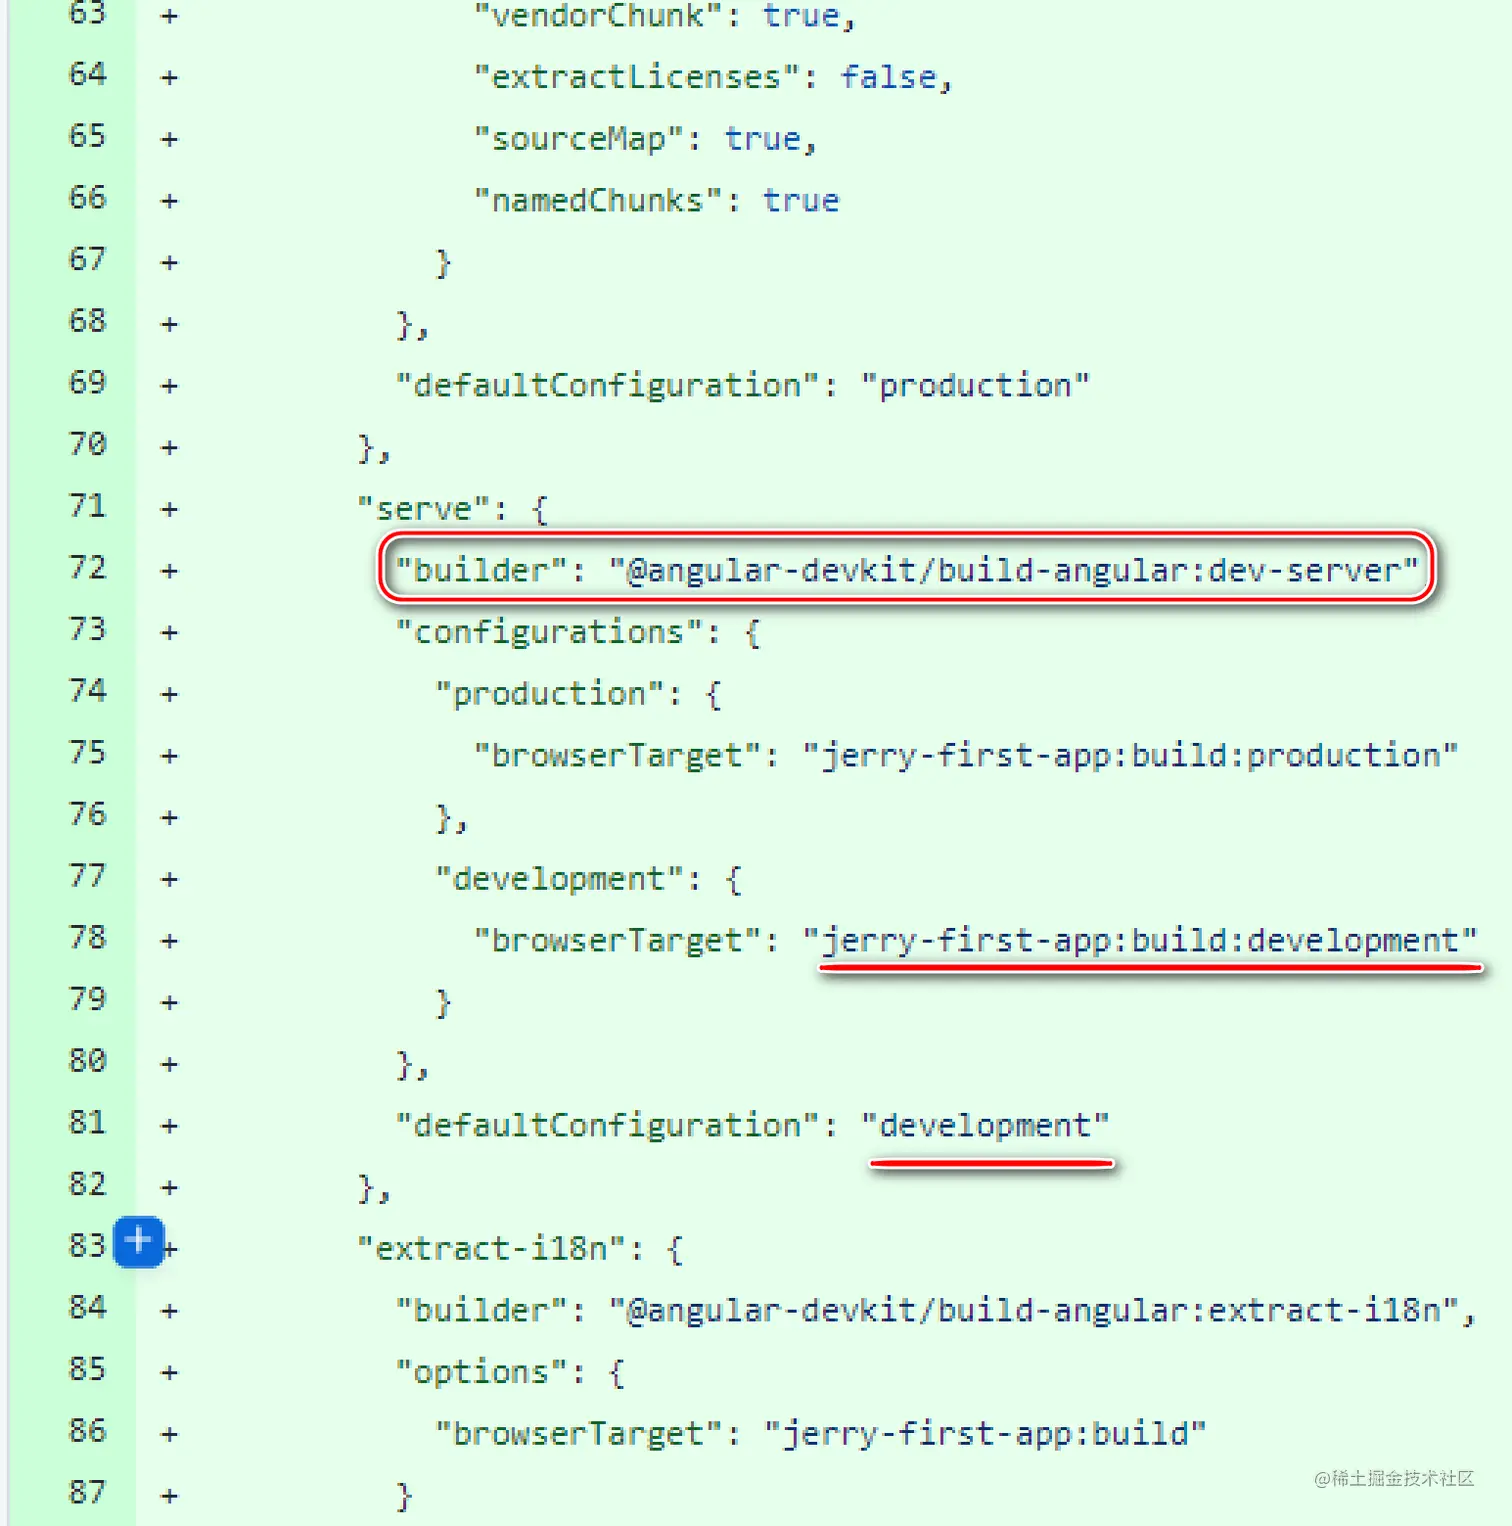The width and height of the screenshot is (1512, 1526).
Task: Click the blue add-comment plus icon
Action: (138, 1242)
